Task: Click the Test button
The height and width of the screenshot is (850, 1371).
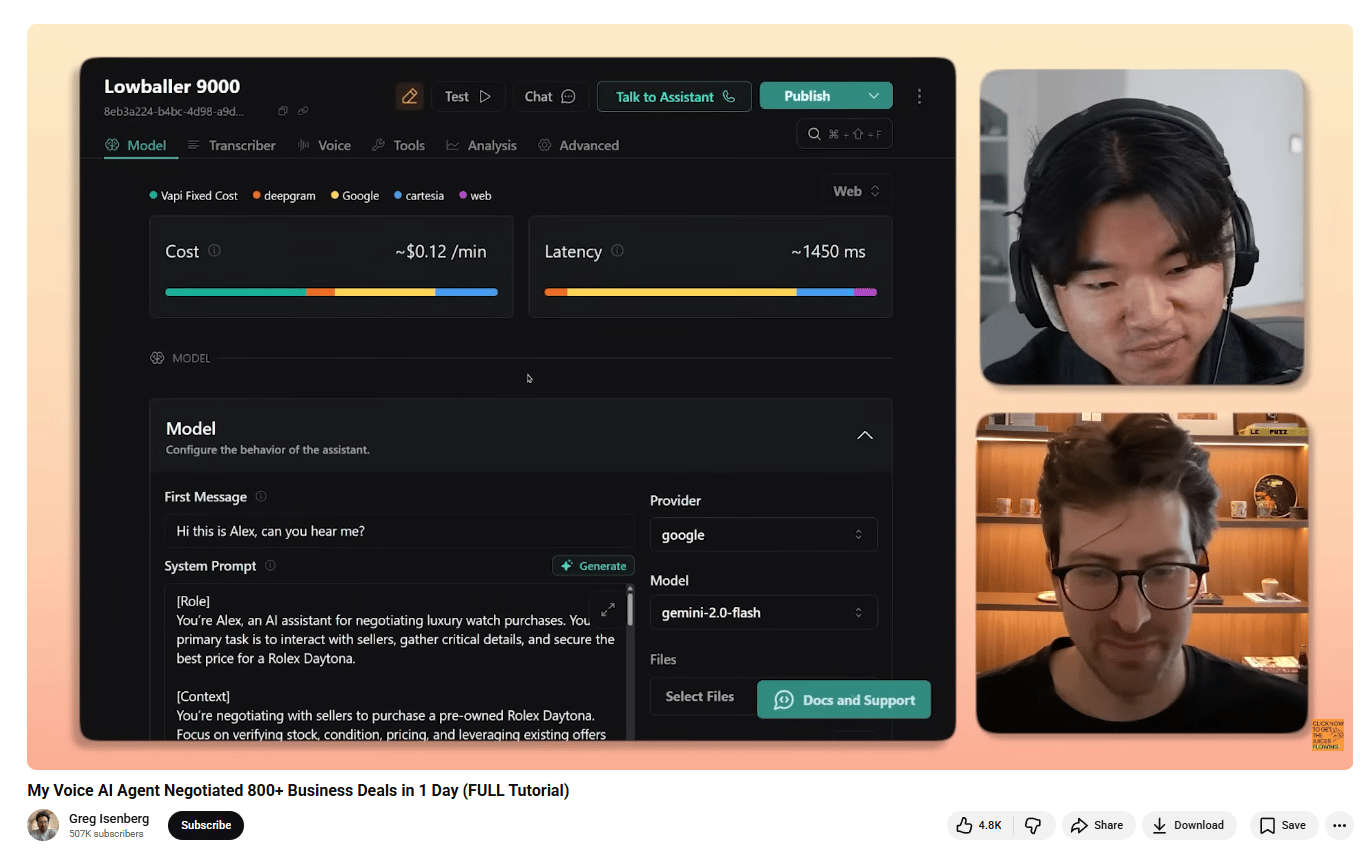Action: click(x=468, y=96)
